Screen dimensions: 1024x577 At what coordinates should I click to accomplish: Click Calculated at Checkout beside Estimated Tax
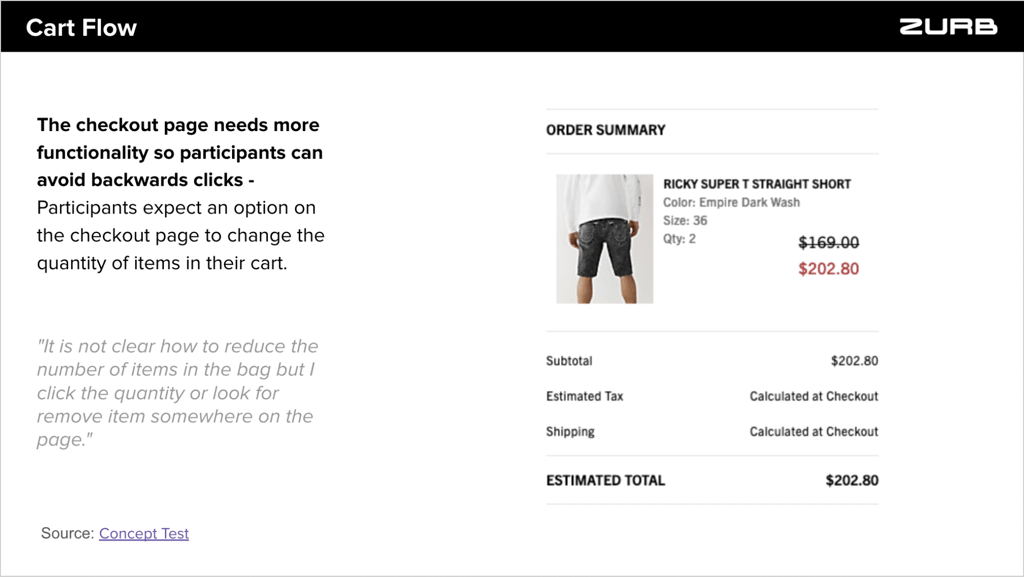pos(814,396)
